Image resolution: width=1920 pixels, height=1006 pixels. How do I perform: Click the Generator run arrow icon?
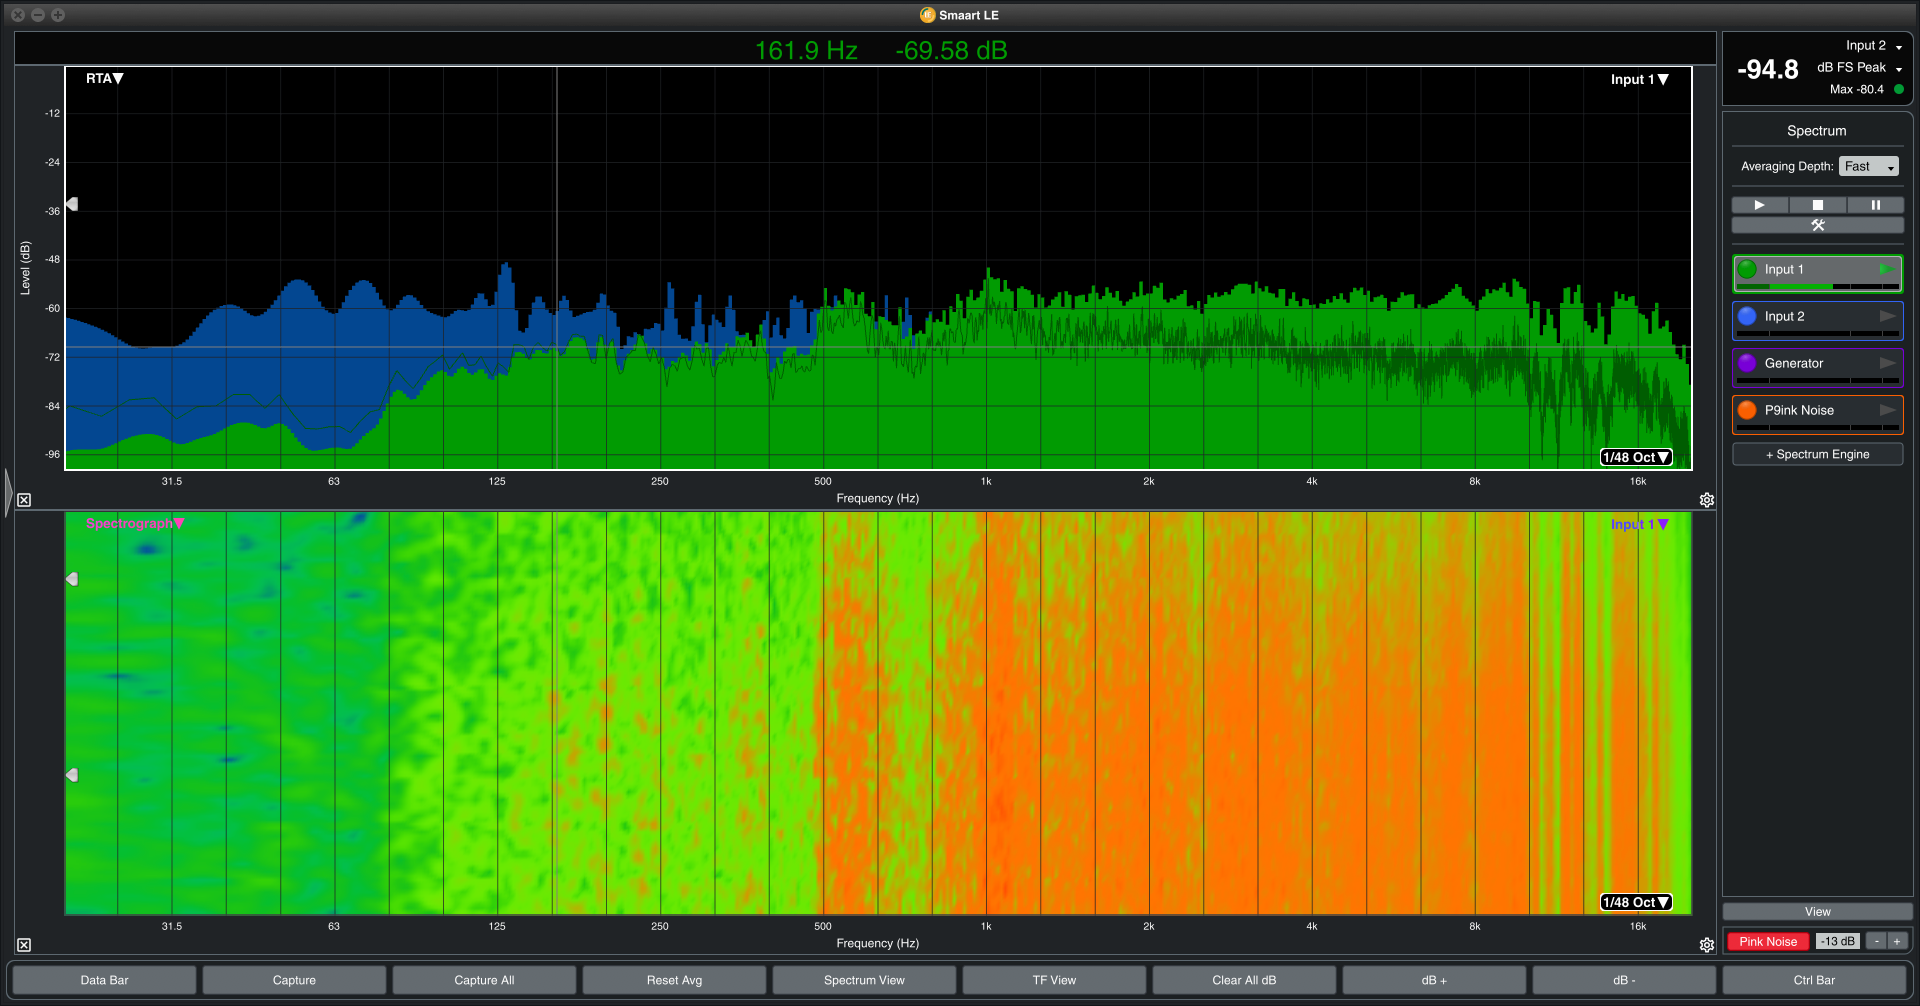click(x=1887, y=363)
